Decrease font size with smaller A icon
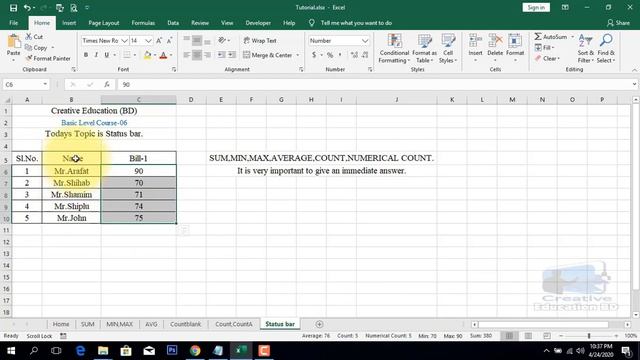640x360 pixels. [169, 40]
